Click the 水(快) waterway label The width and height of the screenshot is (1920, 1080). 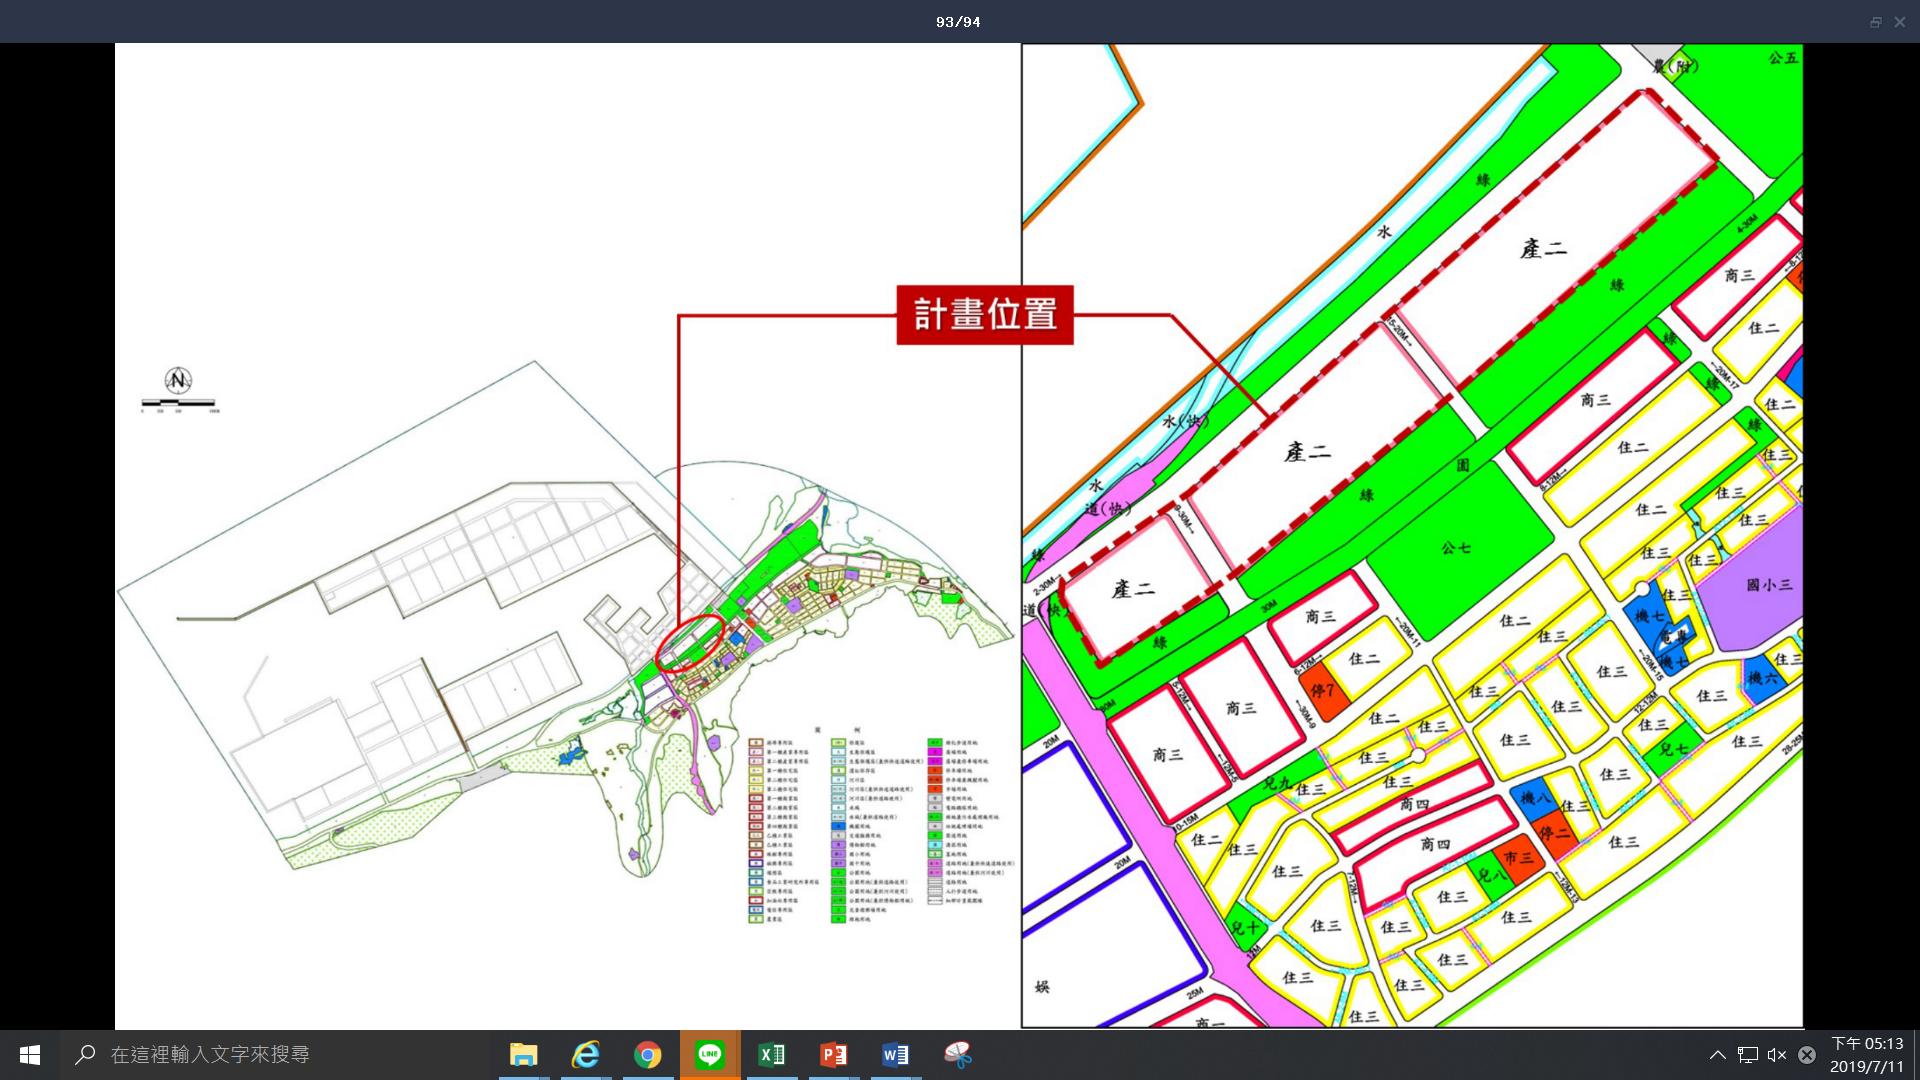point(1185,421)
